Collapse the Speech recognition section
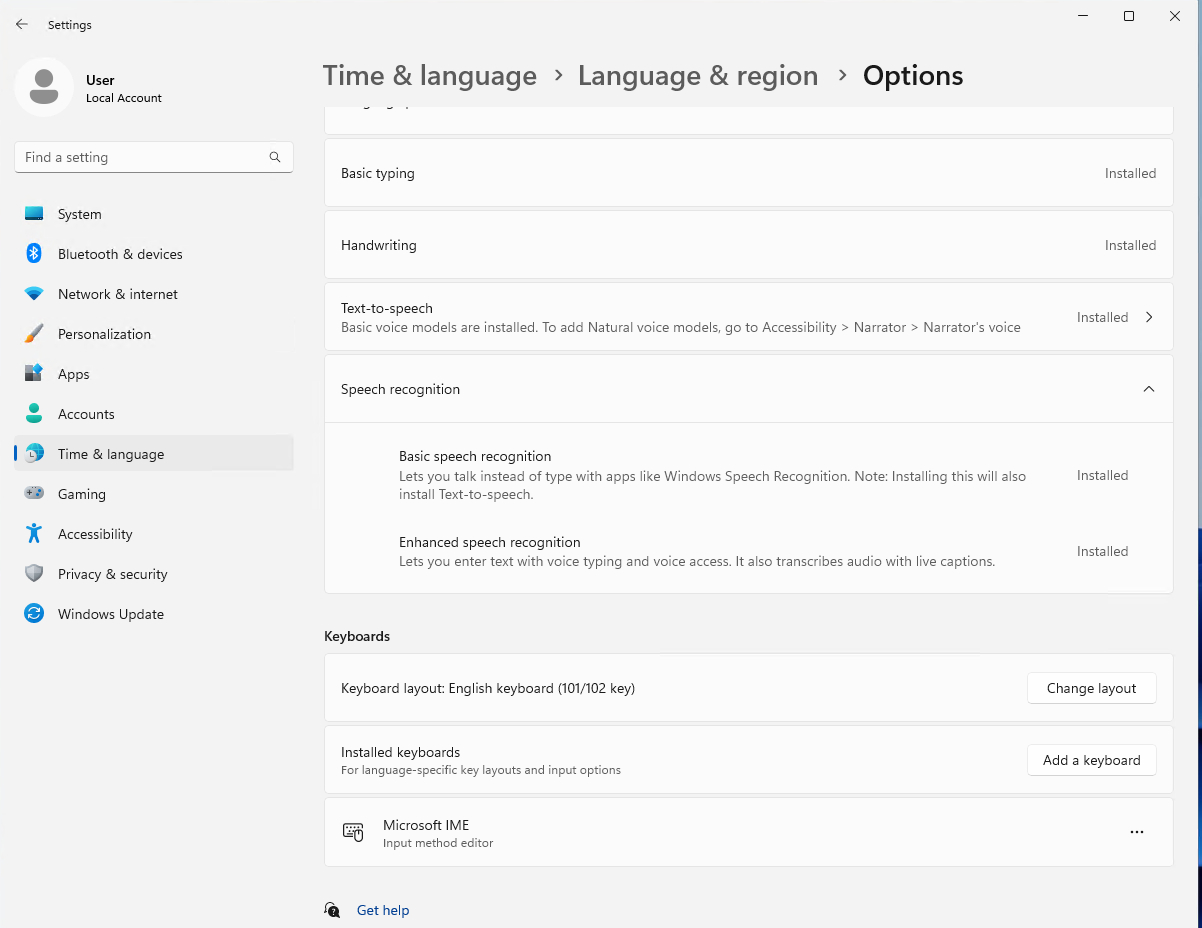Viewport: 1202px width, 928px height. pyautogui.click(x=1148, y=389)
